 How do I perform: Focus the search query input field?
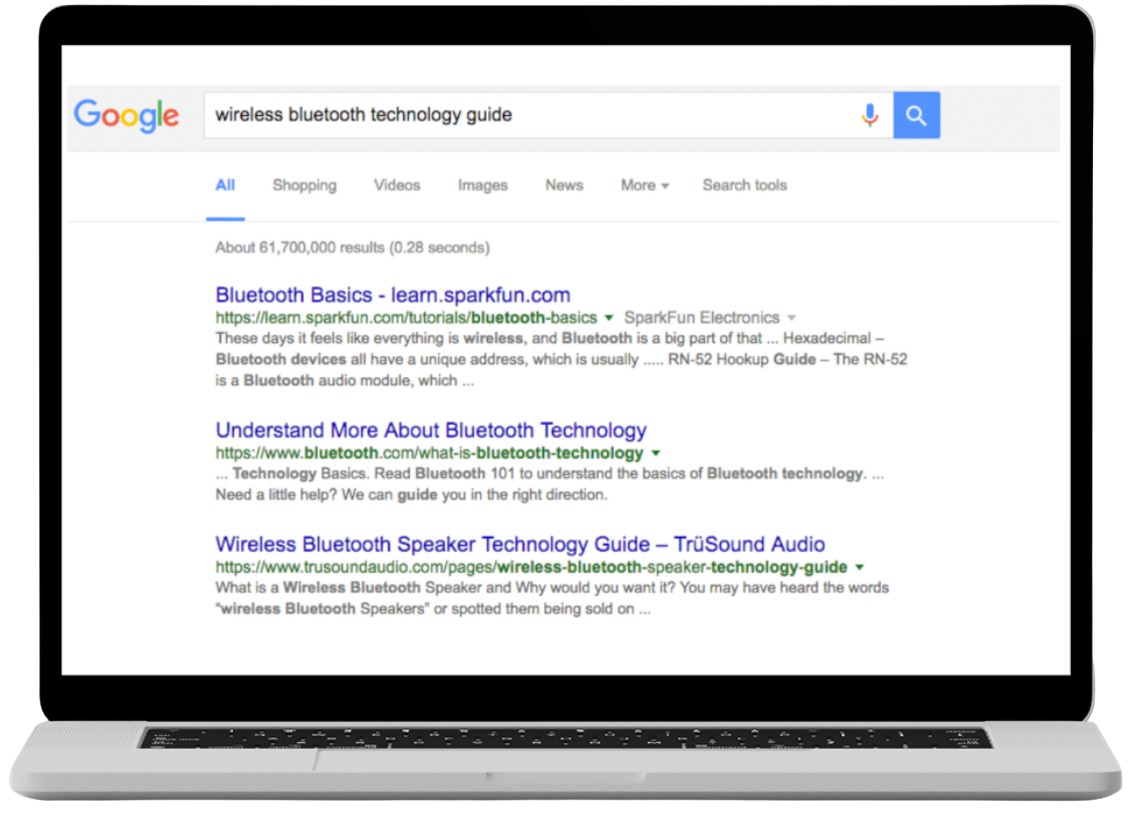(548, 115)
